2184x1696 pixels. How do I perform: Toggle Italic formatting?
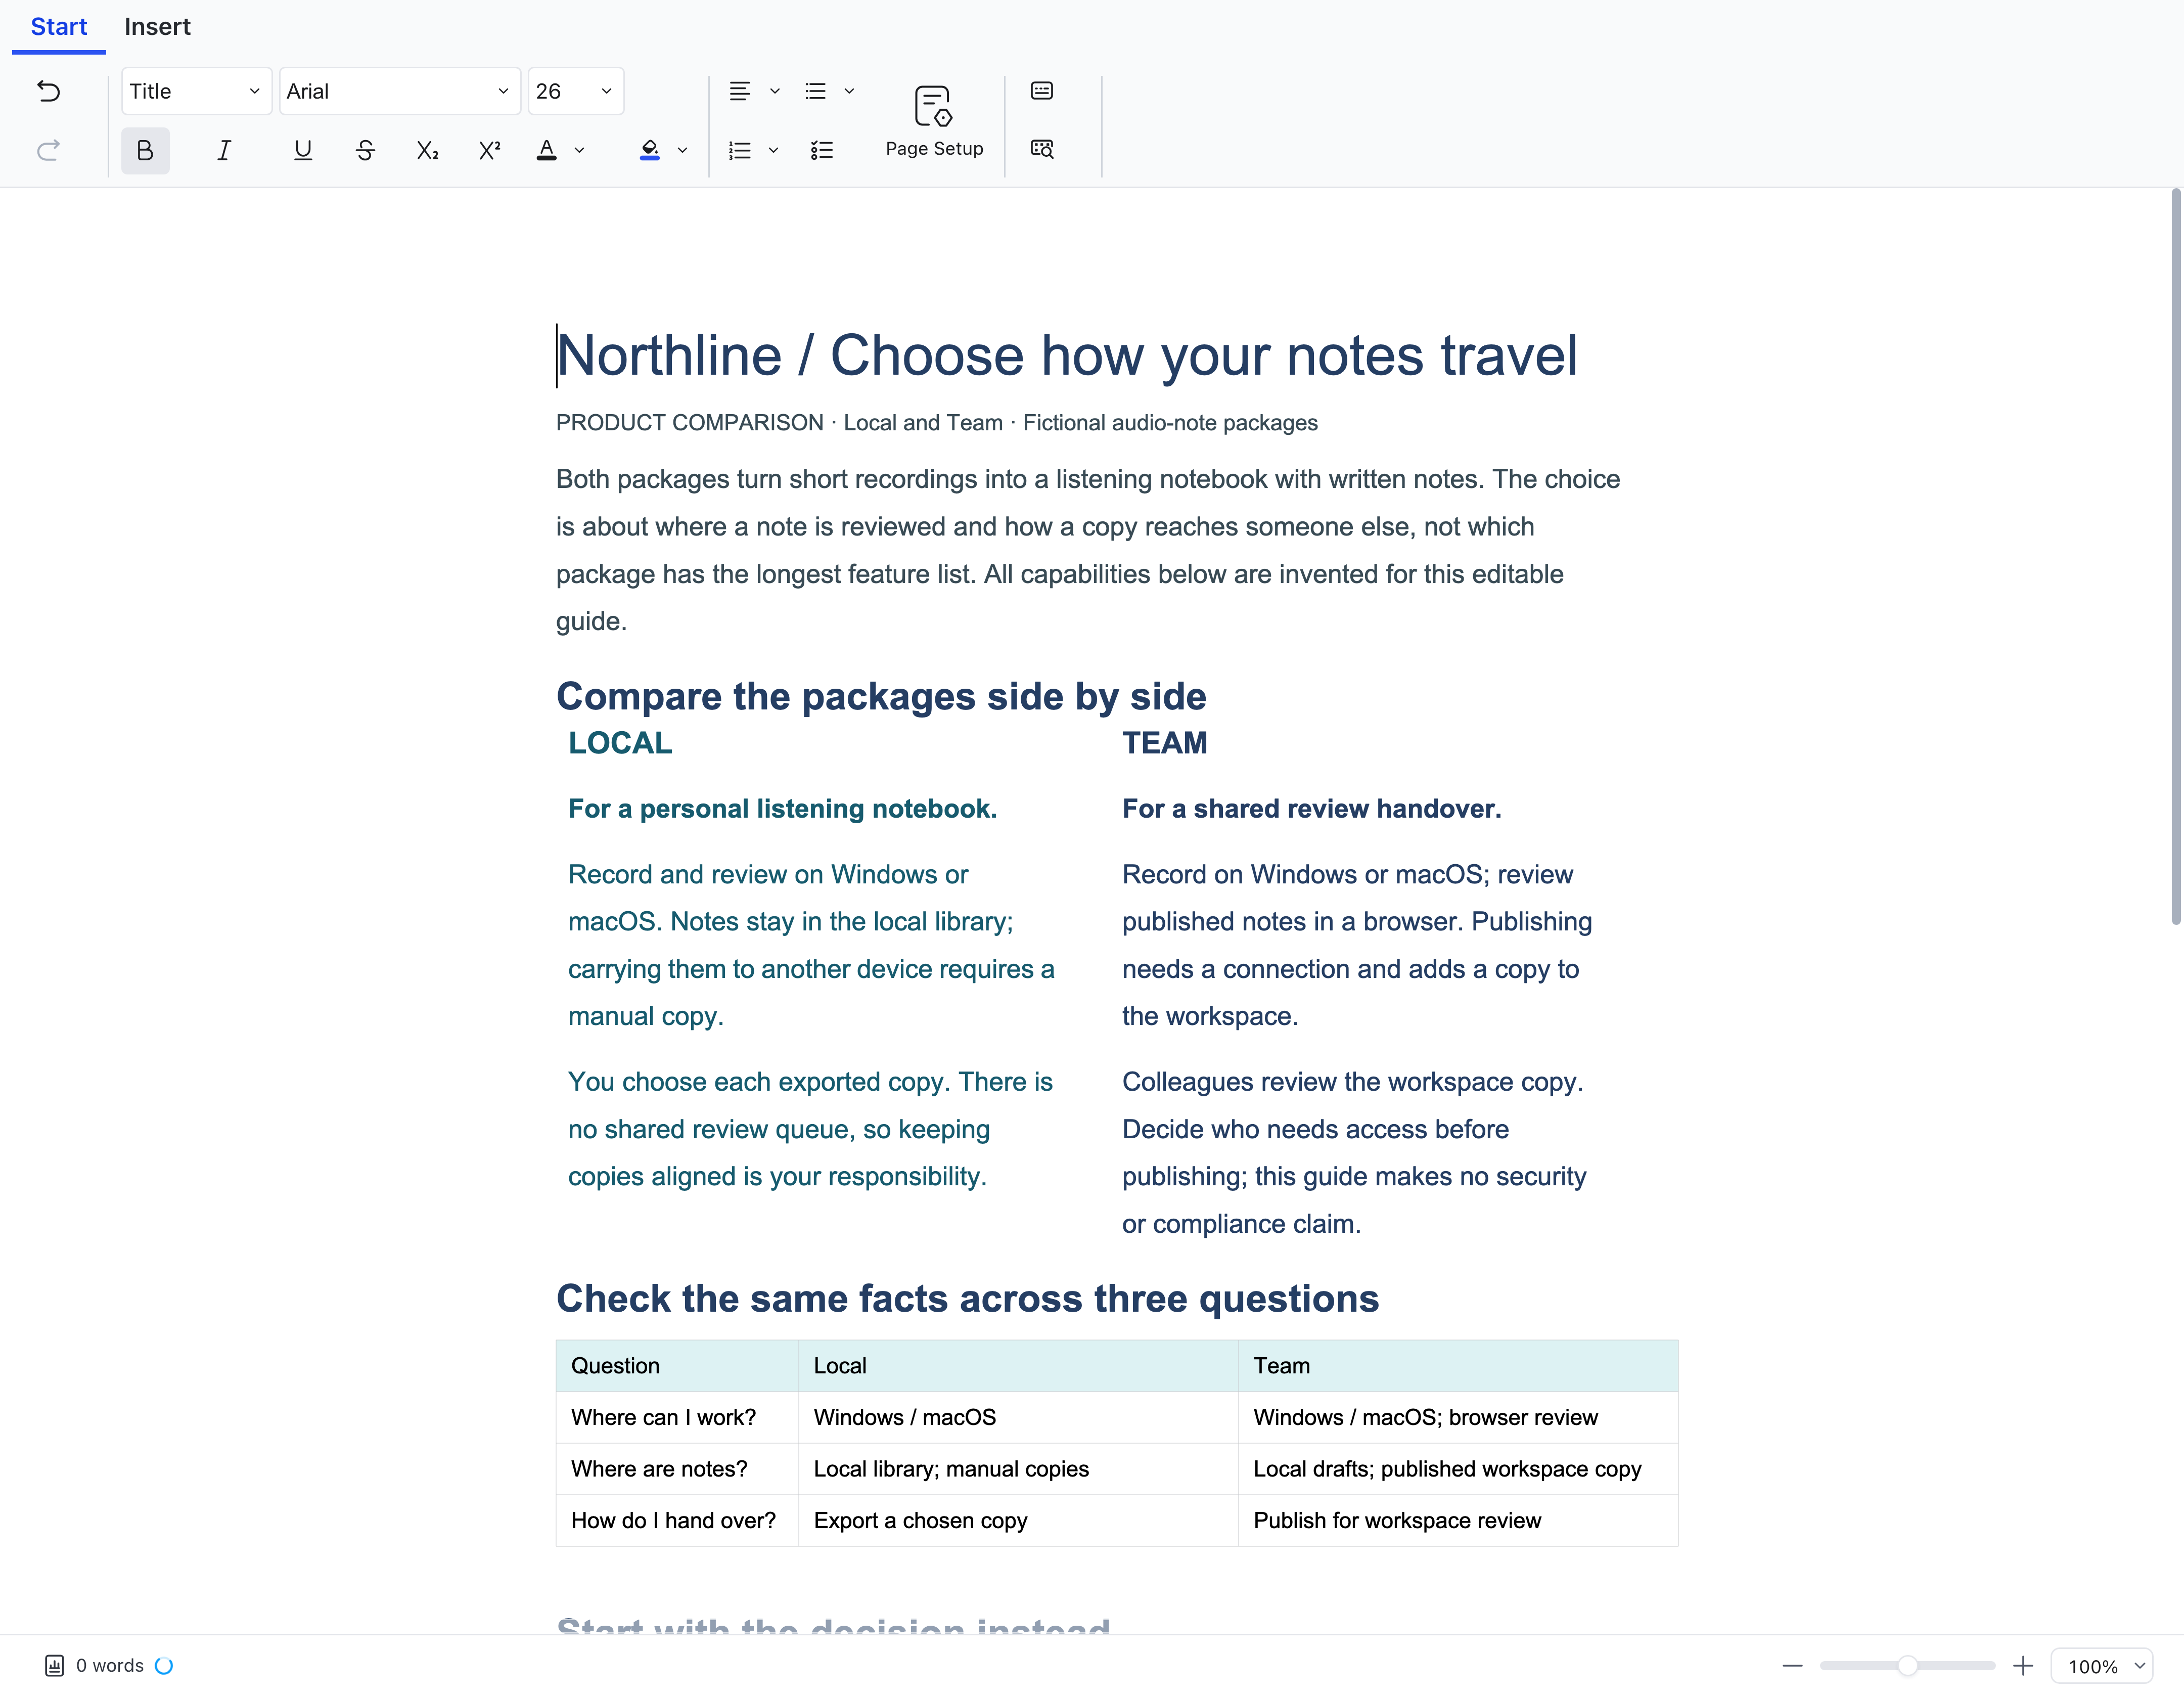[x=224, y=150]
